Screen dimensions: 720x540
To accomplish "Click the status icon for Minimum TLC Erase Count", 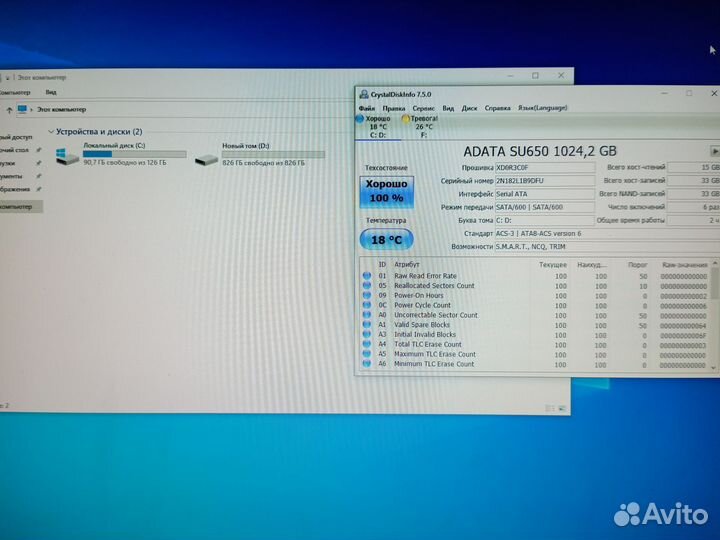I will click(x=366, y=364).
